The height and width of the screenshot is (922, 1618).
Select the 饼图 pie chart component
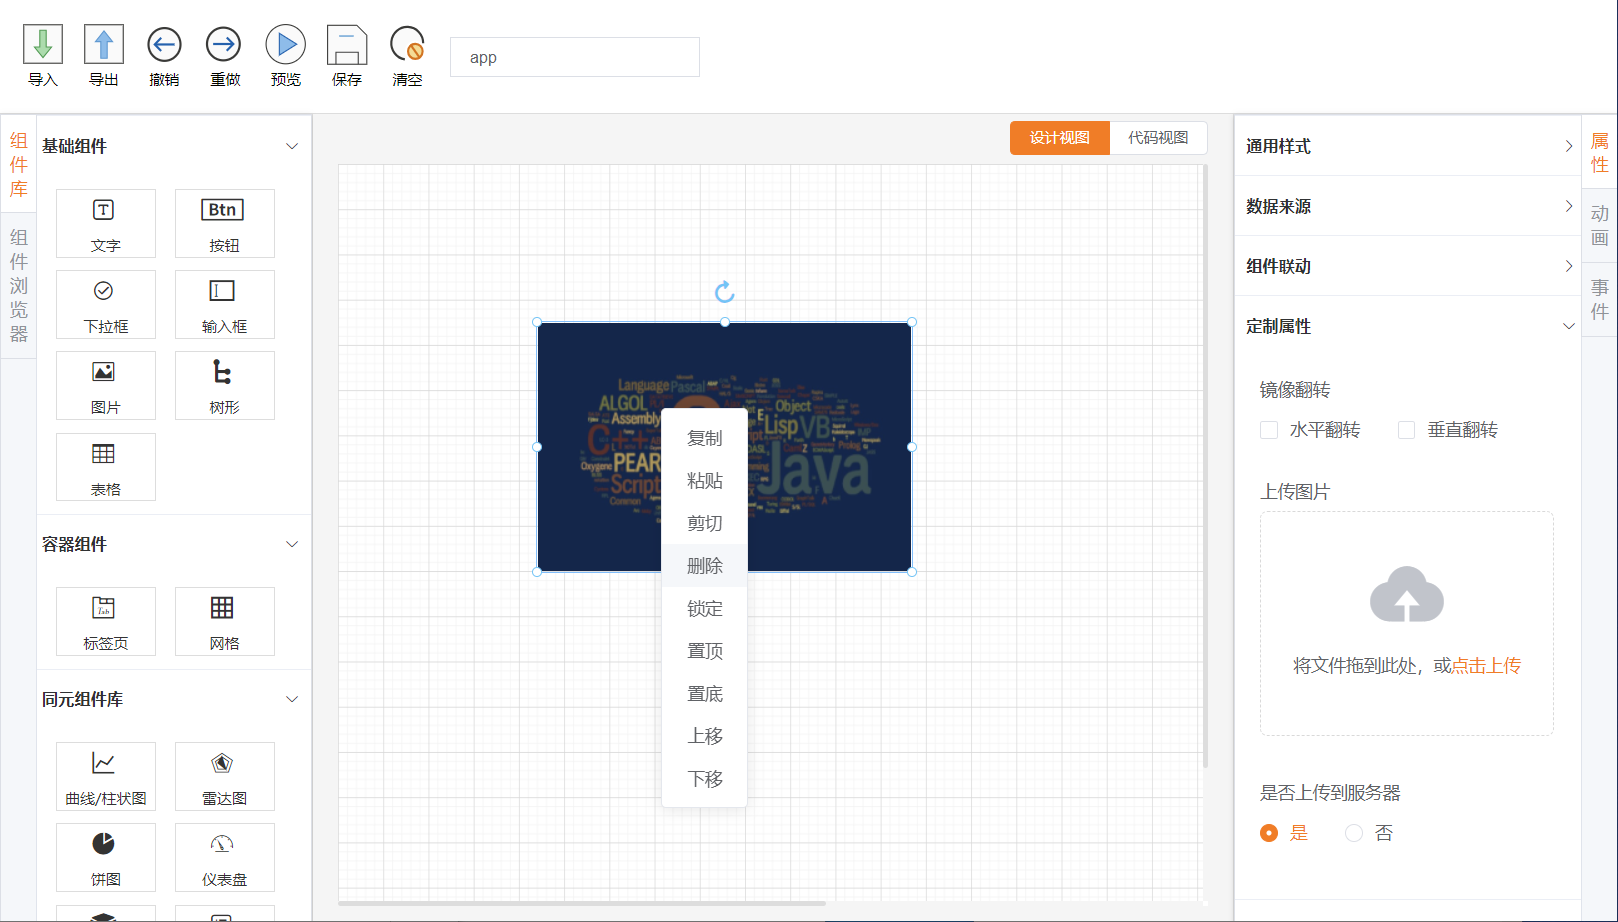(106, 857)
